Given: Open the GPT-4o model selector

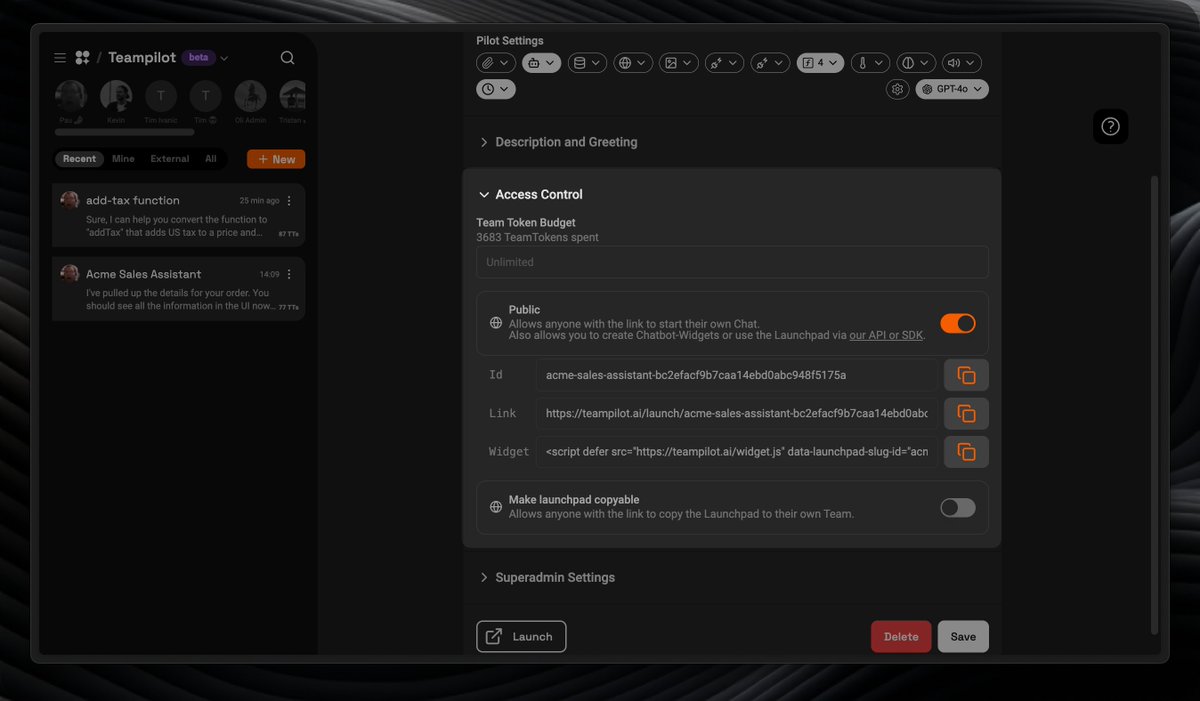Looking at the screenshot, I should point(952,89).
